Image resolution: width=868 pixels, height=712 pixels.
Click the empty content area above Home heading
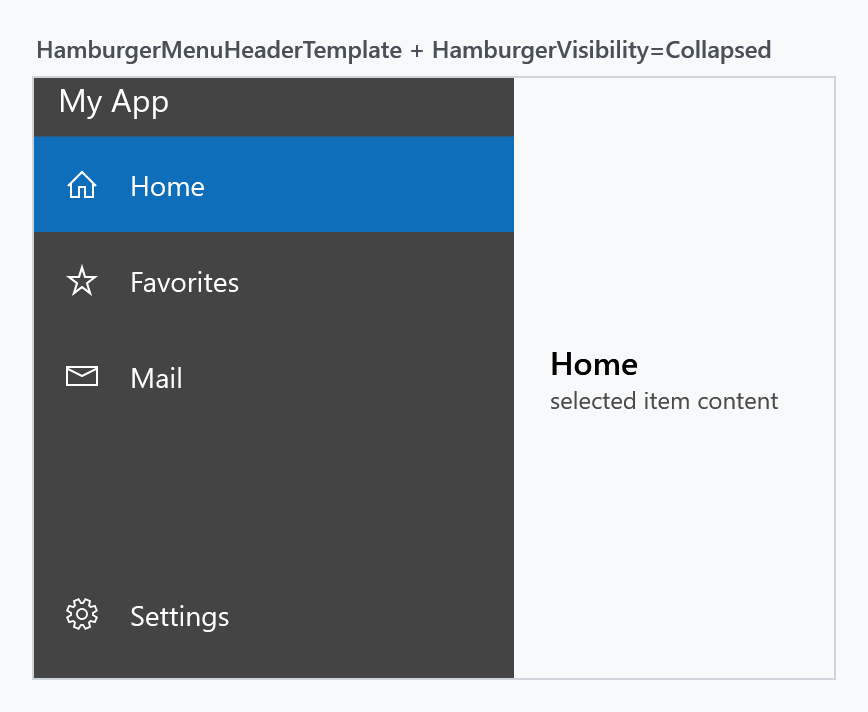point(674,213)
